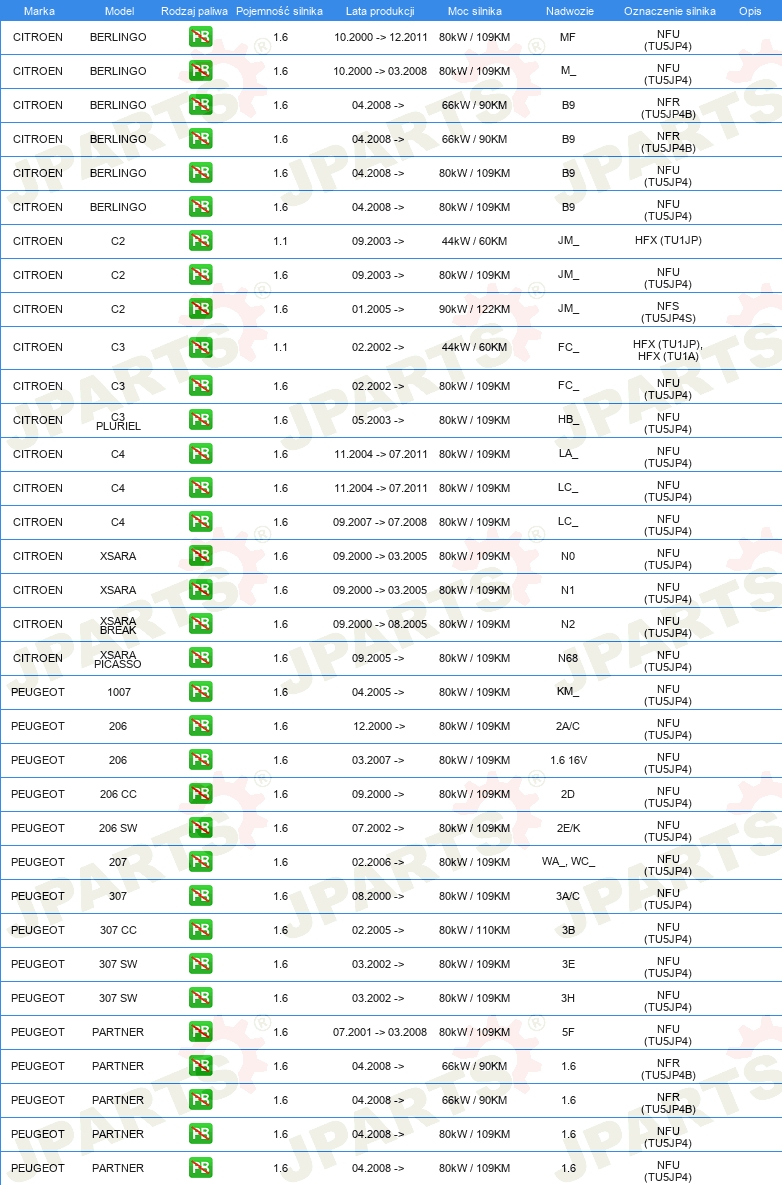Click the fuel icon in the Peugeot 1007 row
This screenshot has width=782, height=1185.
tap(200, 692)
